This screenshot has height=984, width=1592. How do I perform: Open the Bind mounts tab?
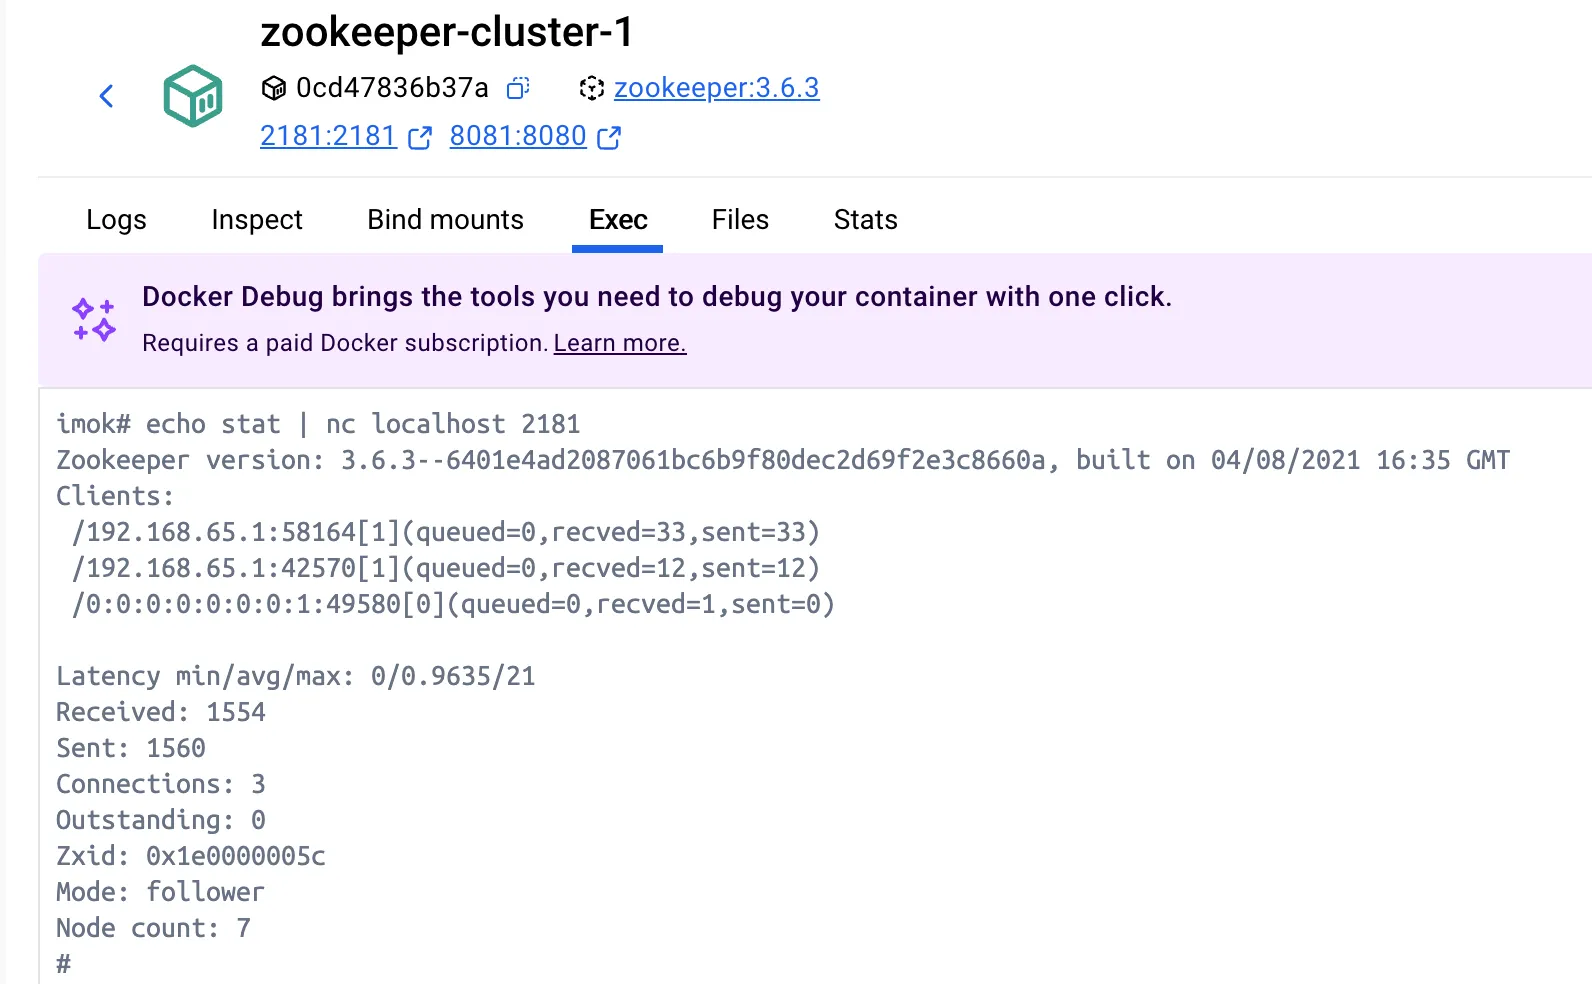point(445,220)
